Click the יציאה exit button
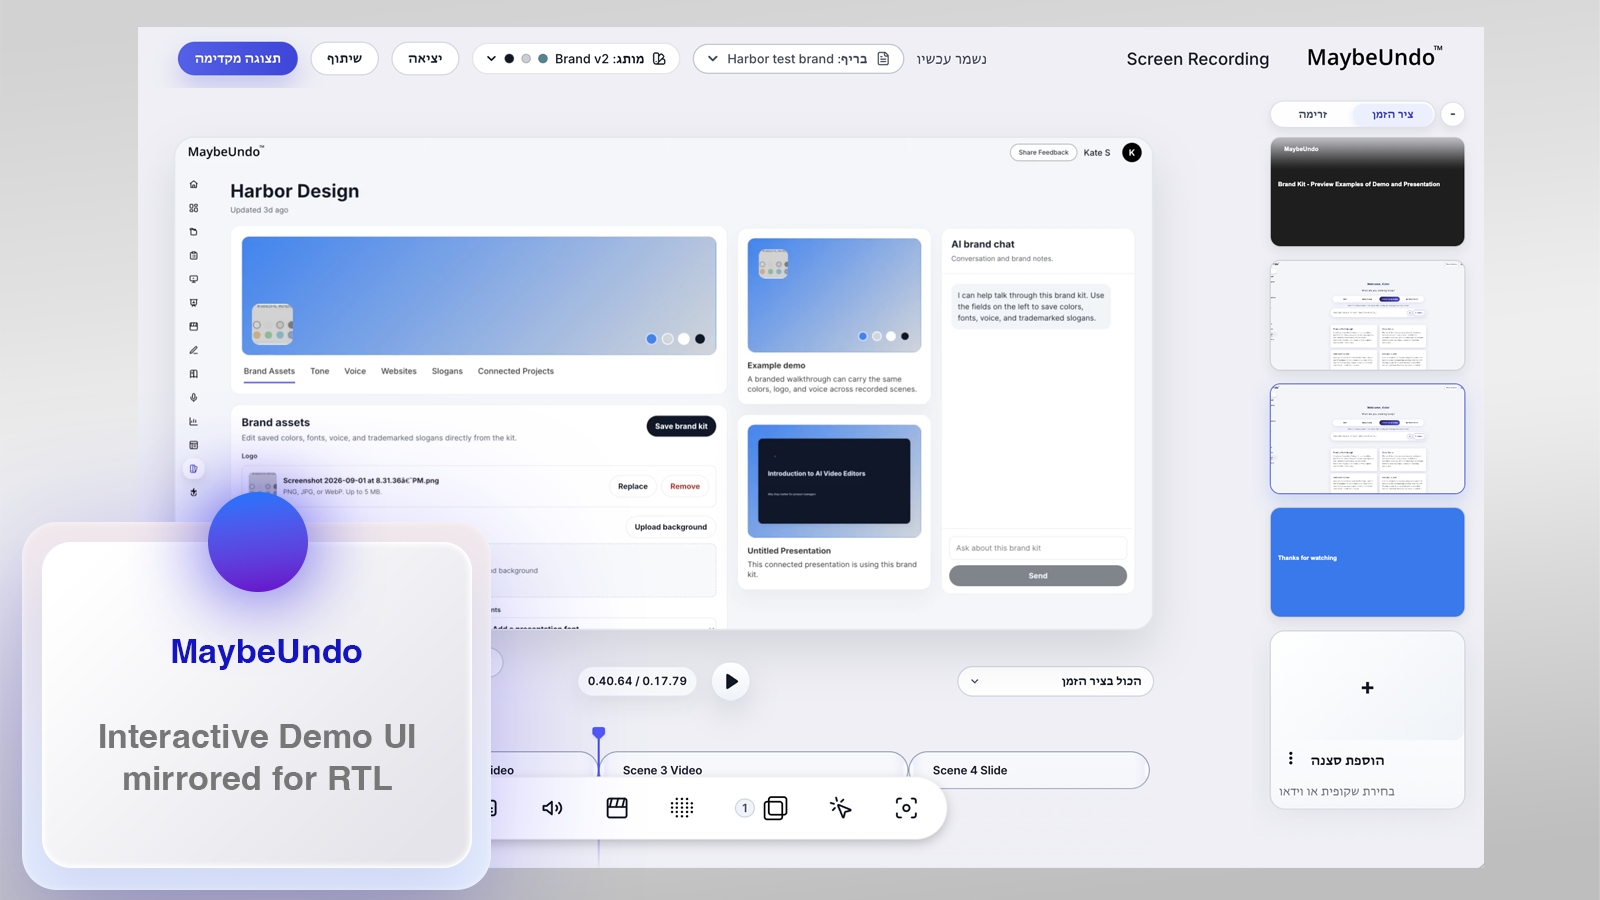Screen dimensions: 1600x900 425,59
